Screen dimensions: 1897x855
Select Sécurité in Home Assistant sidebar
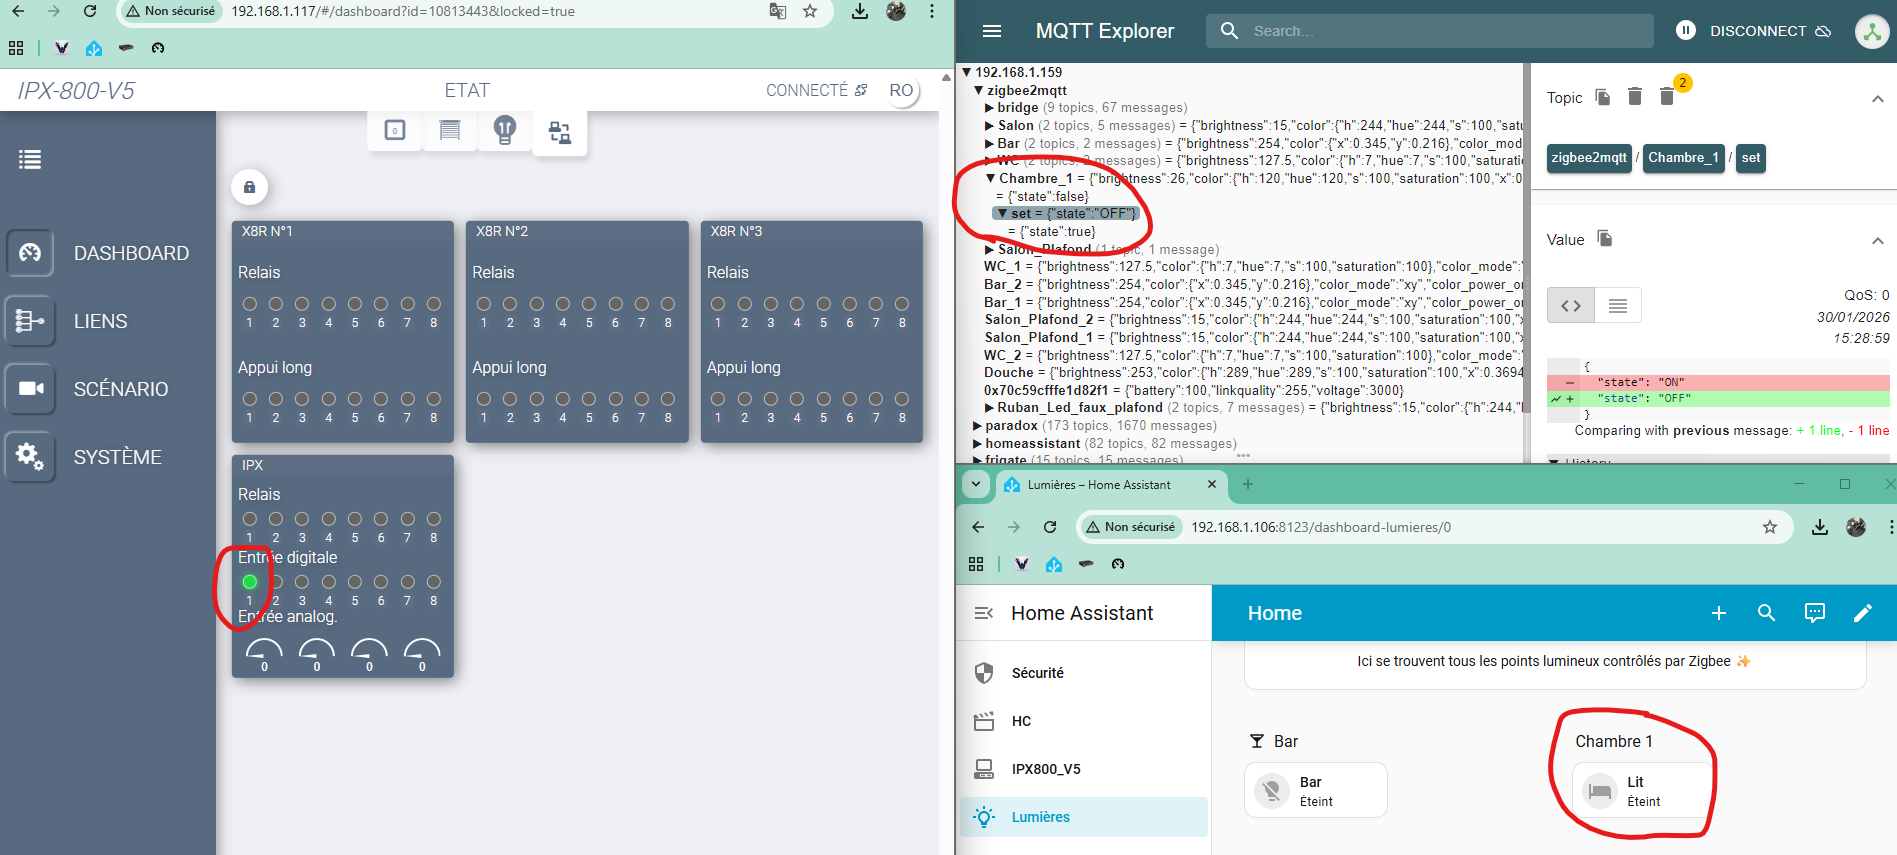click(x=1037, y=673)
